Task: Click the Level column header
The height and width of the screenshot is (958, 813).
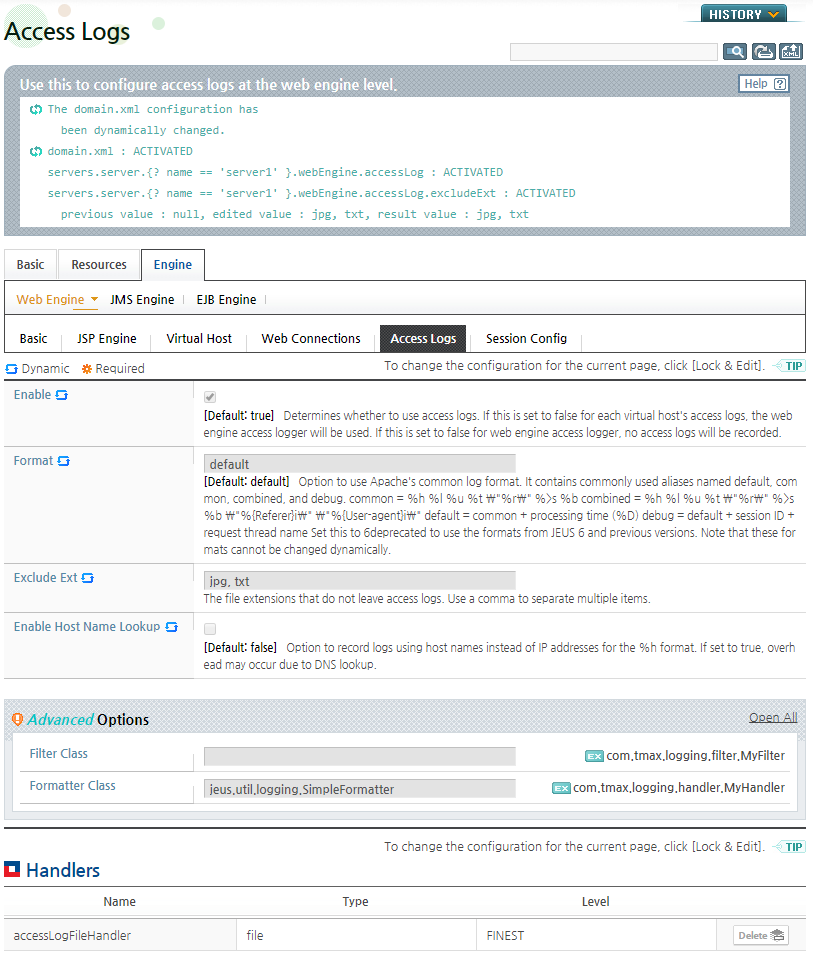Action: (596, 902)
